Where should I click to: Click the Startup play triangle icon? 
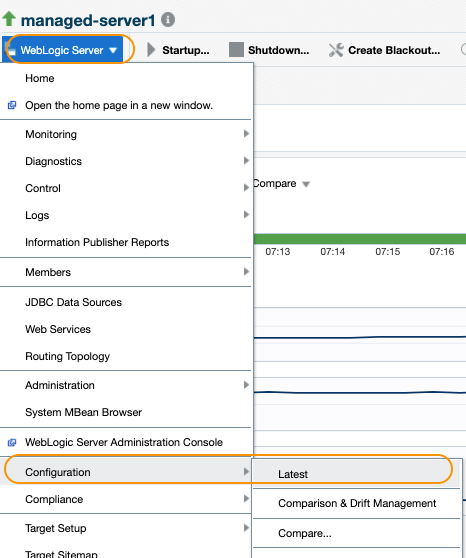click(151, 50)
